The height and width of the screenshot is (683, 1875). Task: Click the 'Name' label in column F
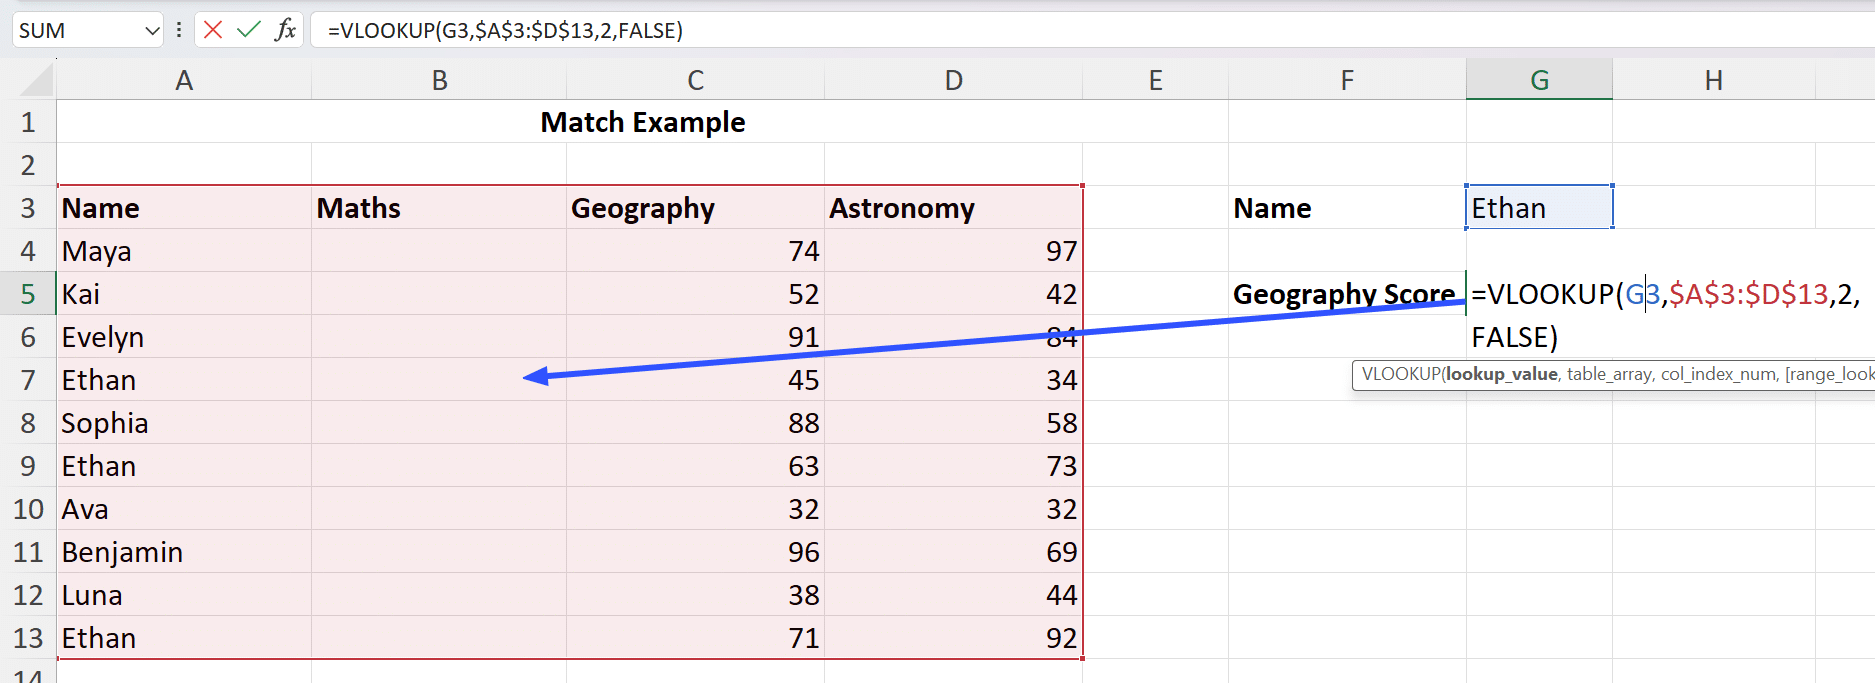(x=1347, y=208)
